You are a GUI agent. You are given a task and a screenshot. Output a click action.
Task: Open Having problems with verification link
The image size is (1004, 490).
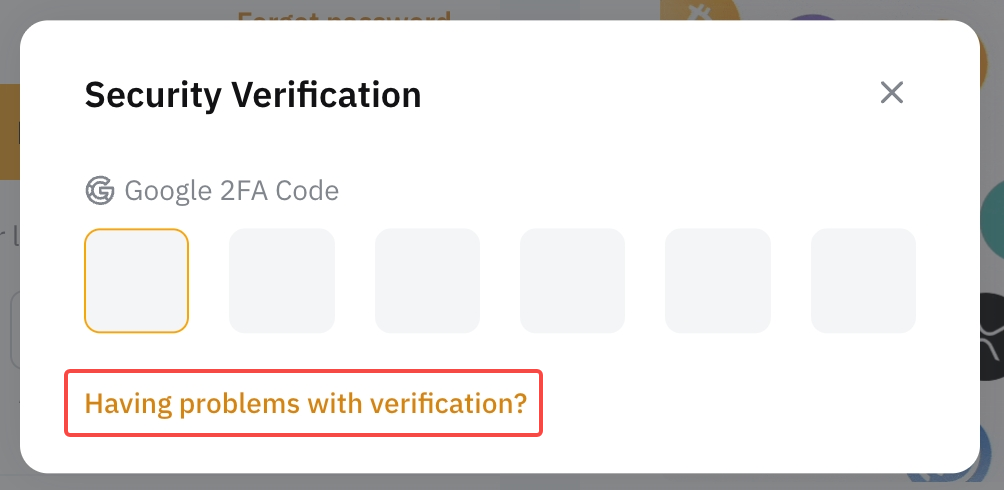tap(305, 403)
